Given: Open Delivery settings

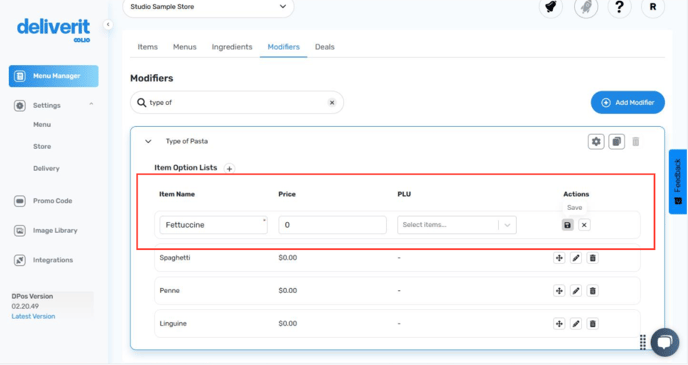Looking at the screenshot, I should coord(46,168).
